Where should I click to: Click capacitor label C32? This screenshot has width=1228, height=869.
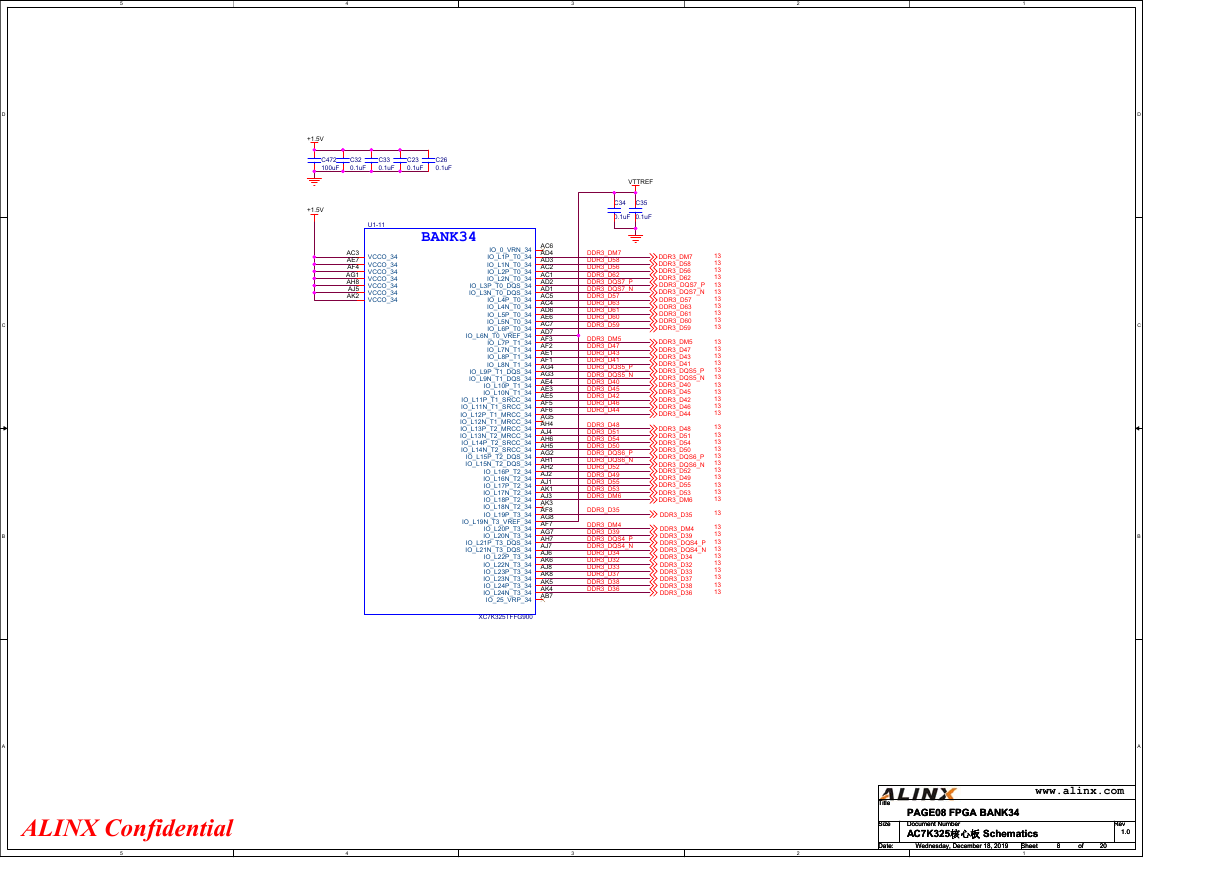[x=355, y=160]
